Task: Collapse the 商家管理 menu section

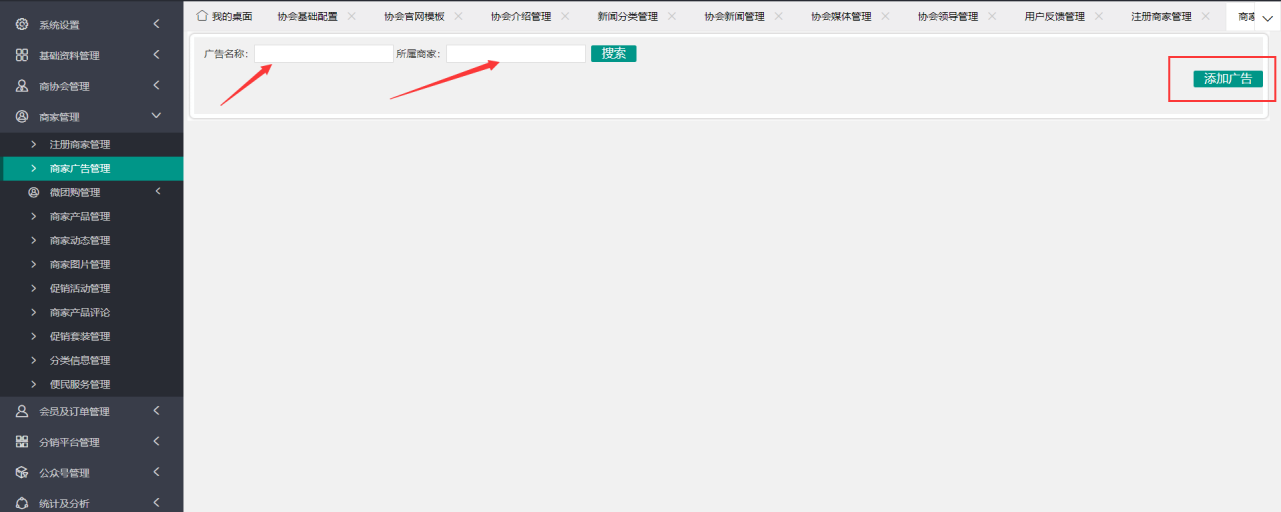Action: [x=156, y=117]
